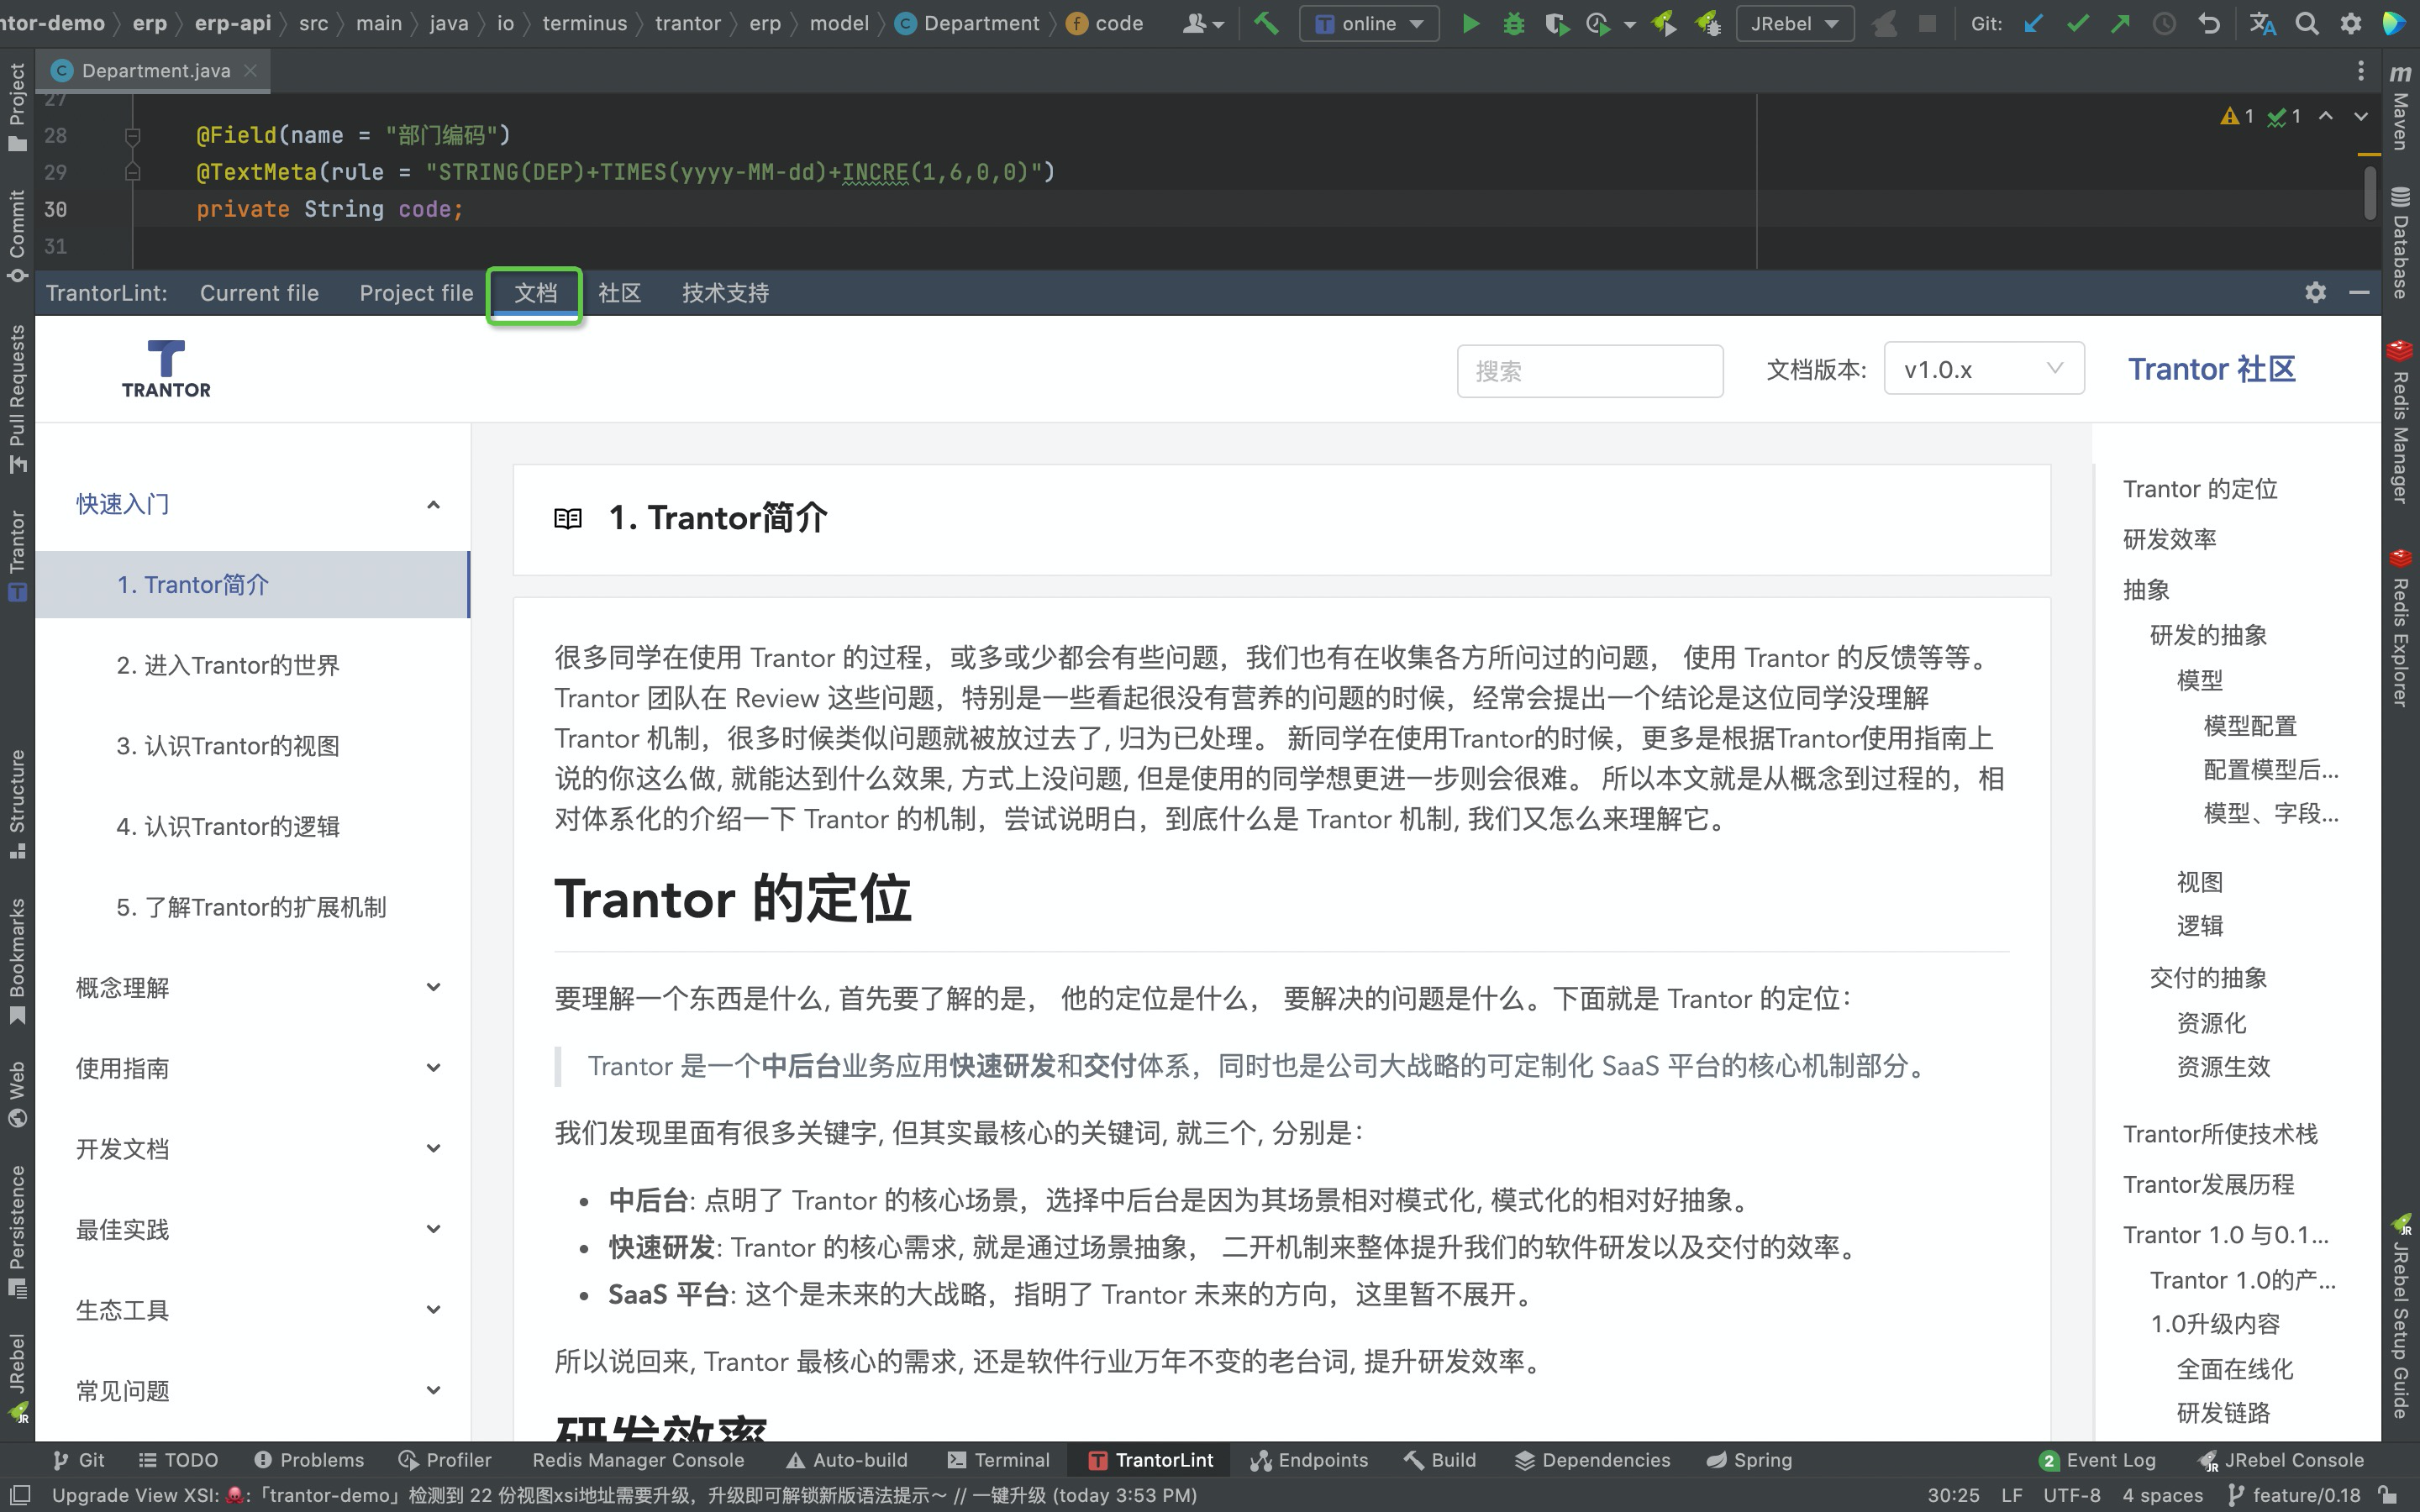2420x1512 pixels.
Task: Open TrantorLint panel settings gear
Action: pyautogui.click(x=2315, y=293)
